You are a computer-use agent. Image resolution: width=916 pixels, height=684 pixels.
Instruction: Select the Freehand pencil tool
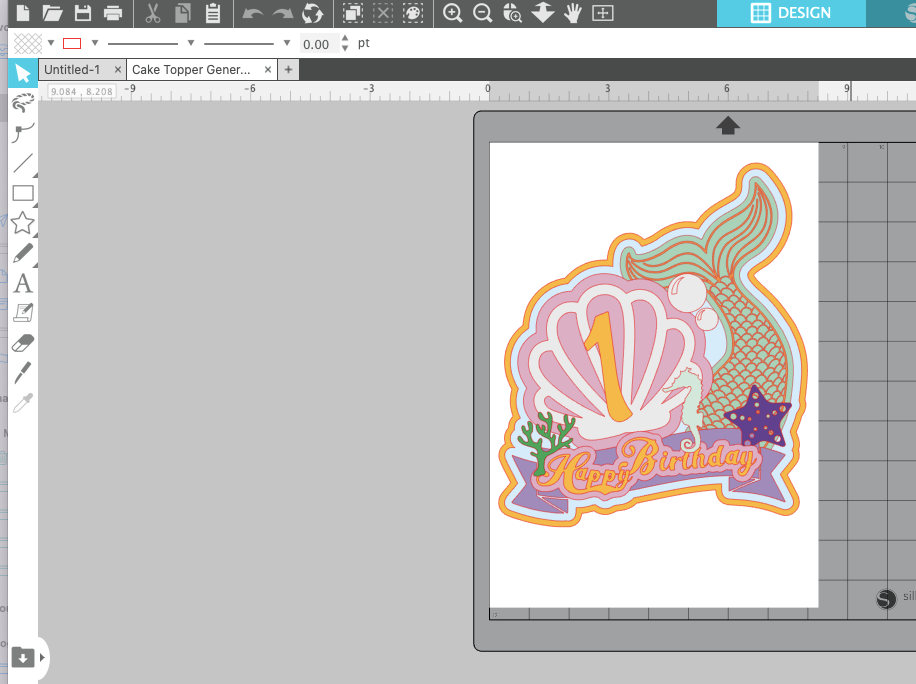pyautogui.click(x=23, y=254)
